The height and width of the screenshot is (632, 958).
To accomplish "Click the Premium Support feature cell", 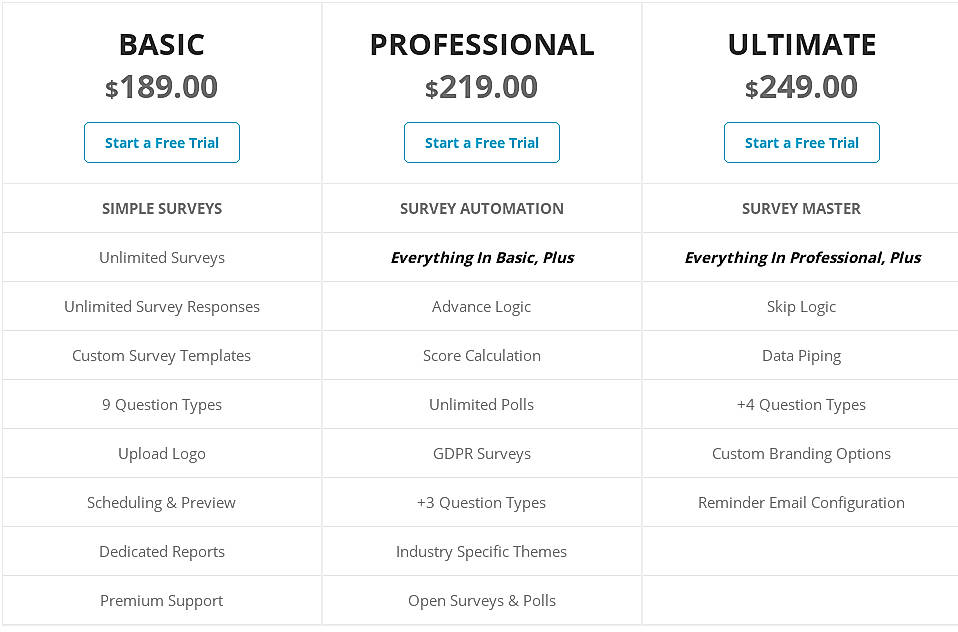I will [161, 600].
